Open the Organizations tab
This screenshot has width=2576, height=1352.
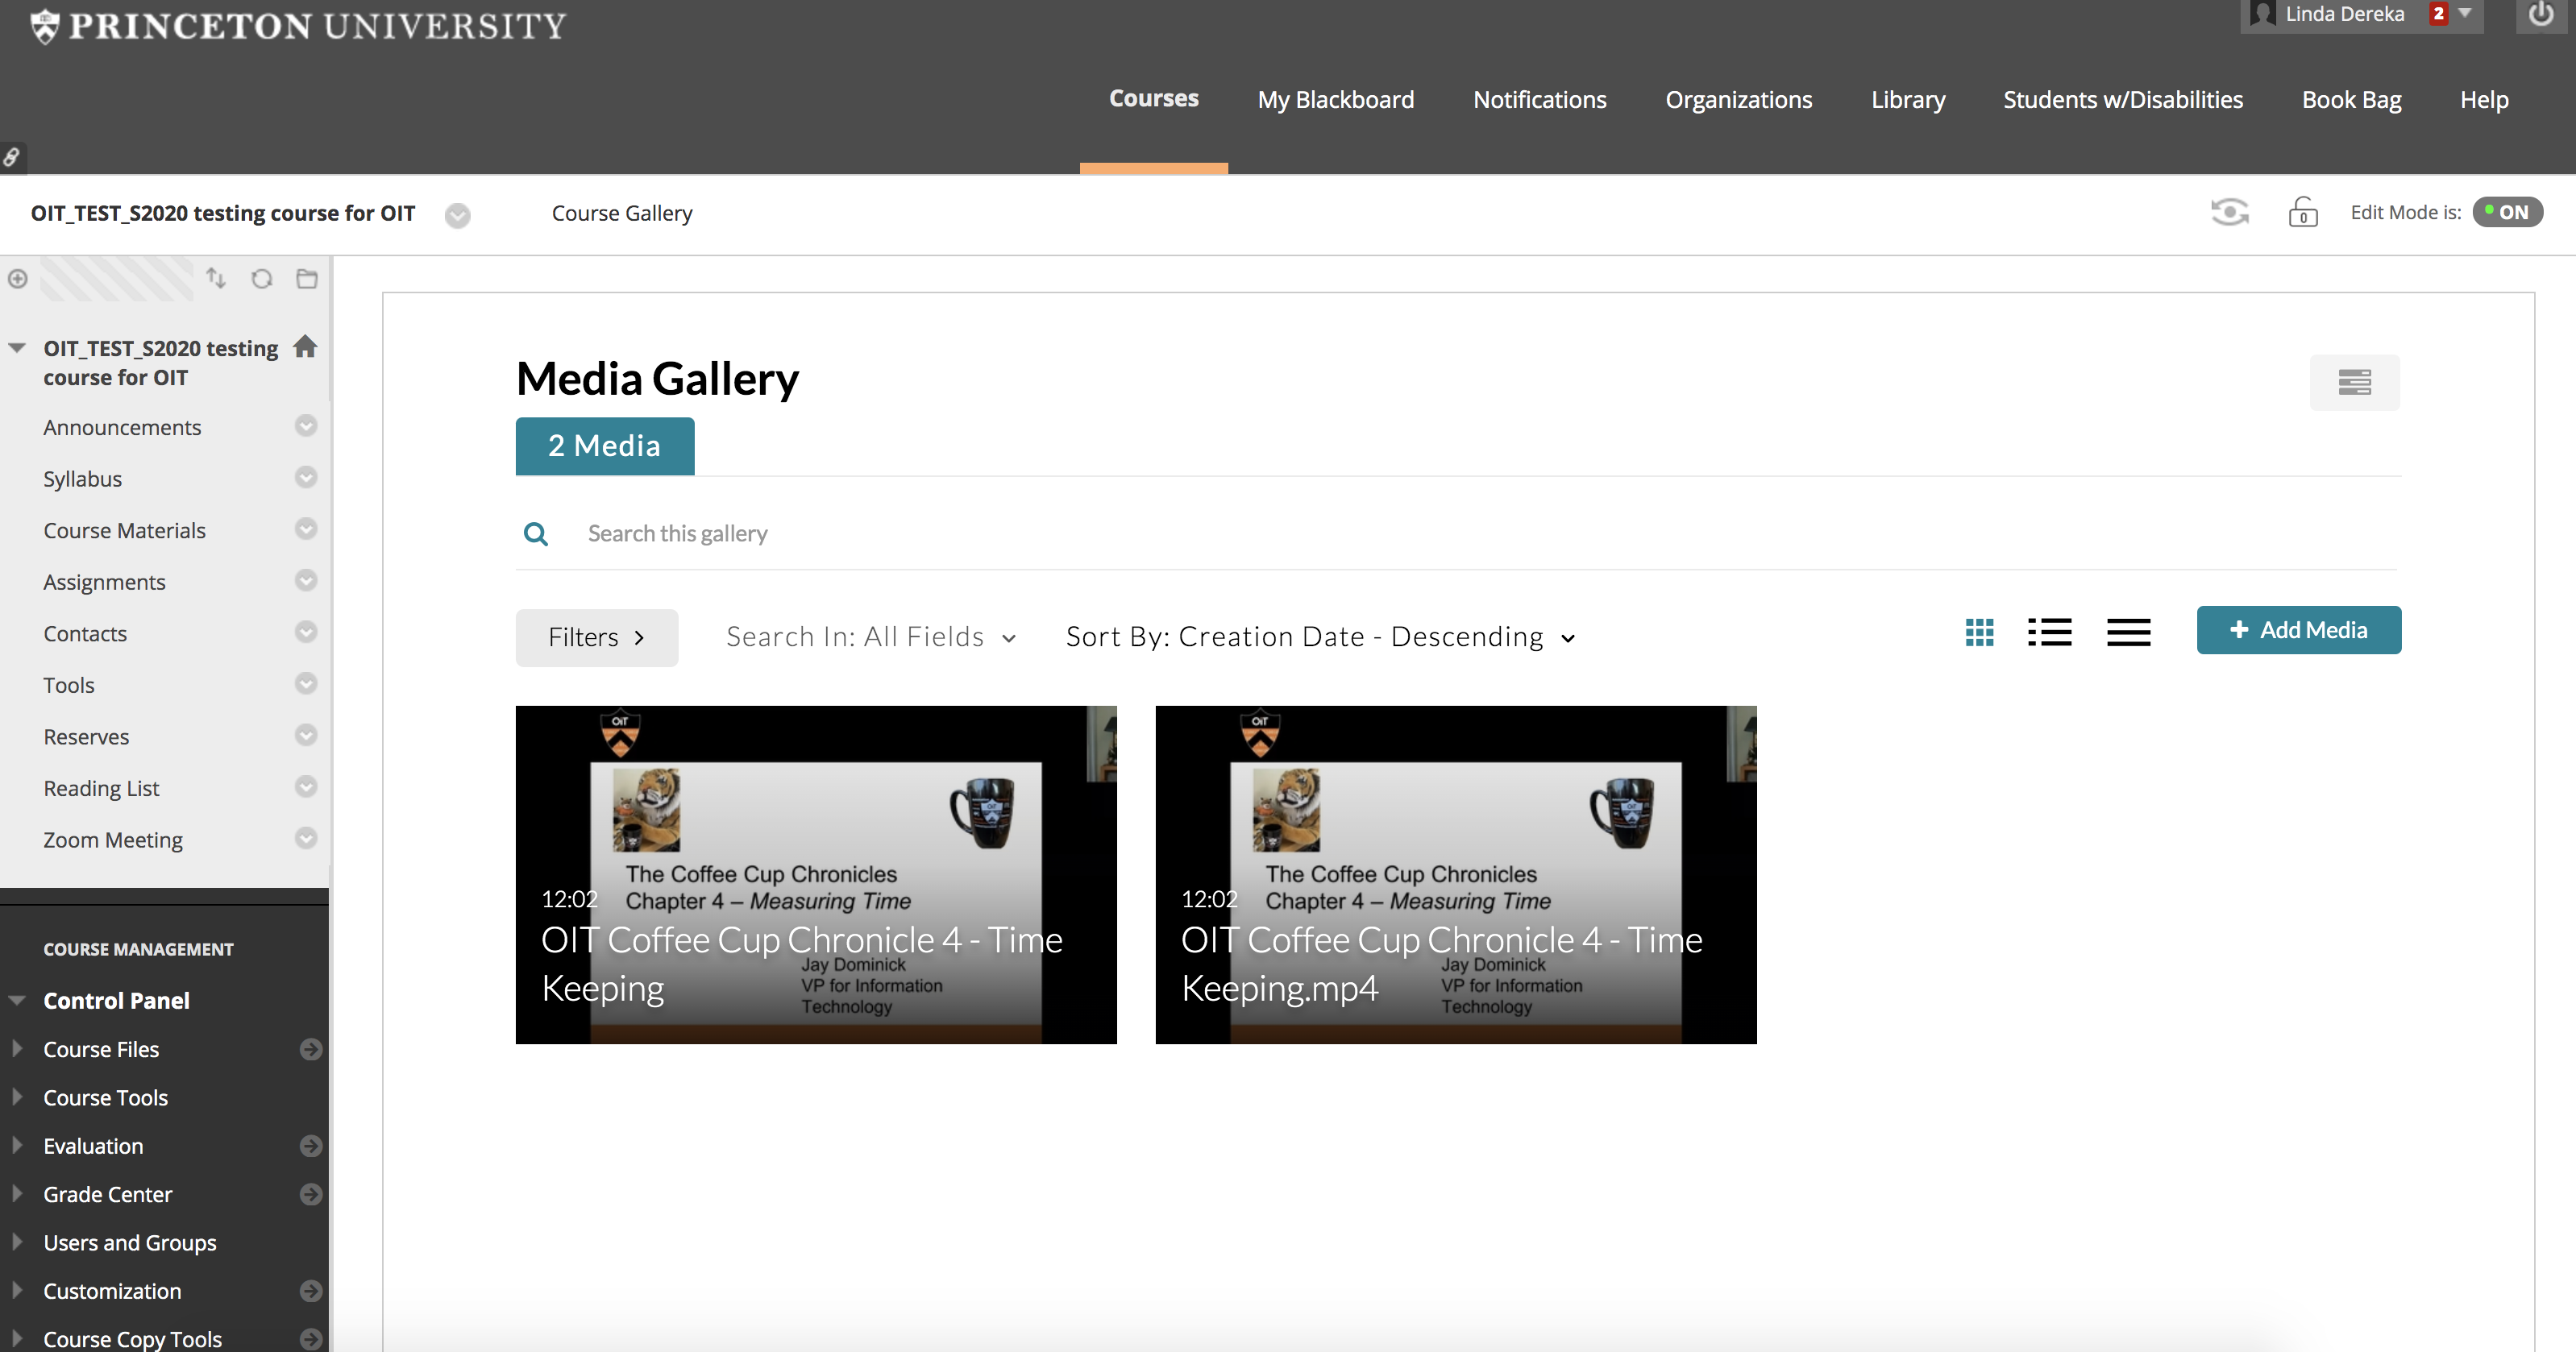1738,100
